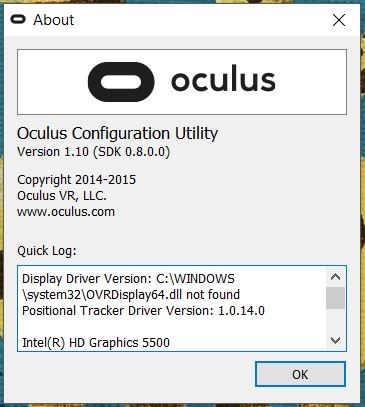Click the Display Driver Version log line
Image resolution: width=365 pixels, height=407 pixels.
click(128, 279)
